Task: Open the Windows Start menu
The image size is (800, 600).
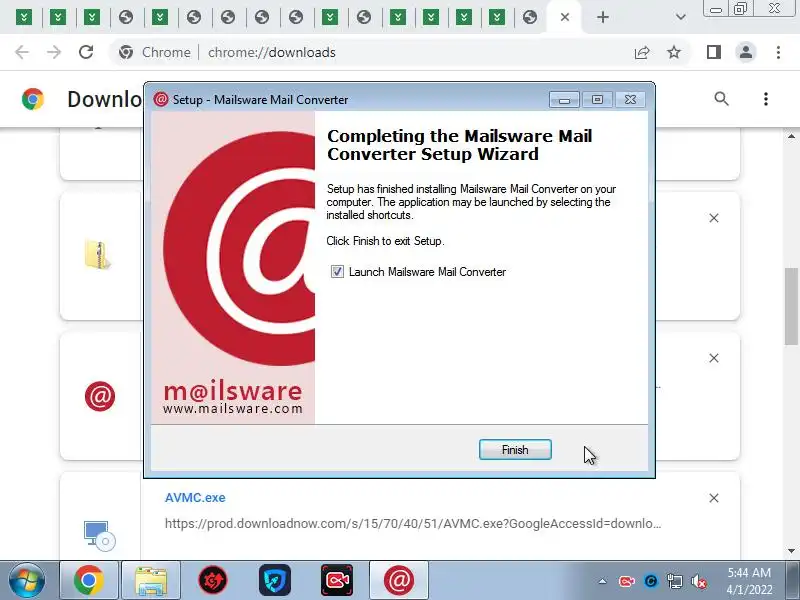Action: click(x=27, y=580)
